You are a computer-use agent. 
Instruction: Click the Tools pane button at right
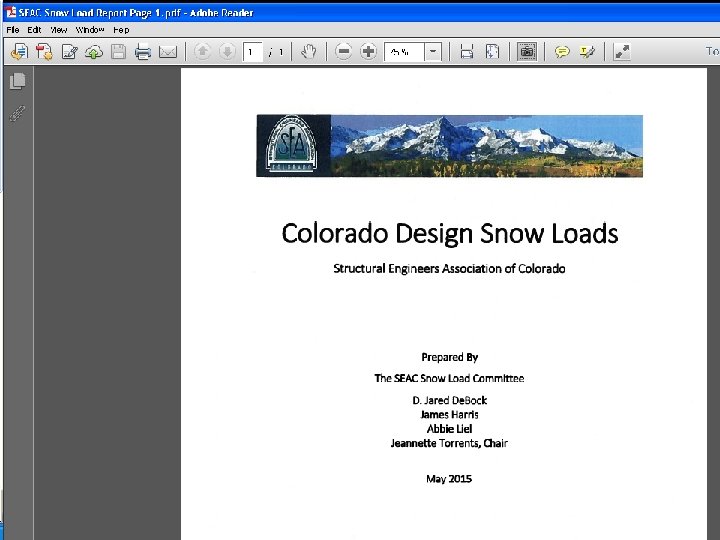[x=713, y=51]
